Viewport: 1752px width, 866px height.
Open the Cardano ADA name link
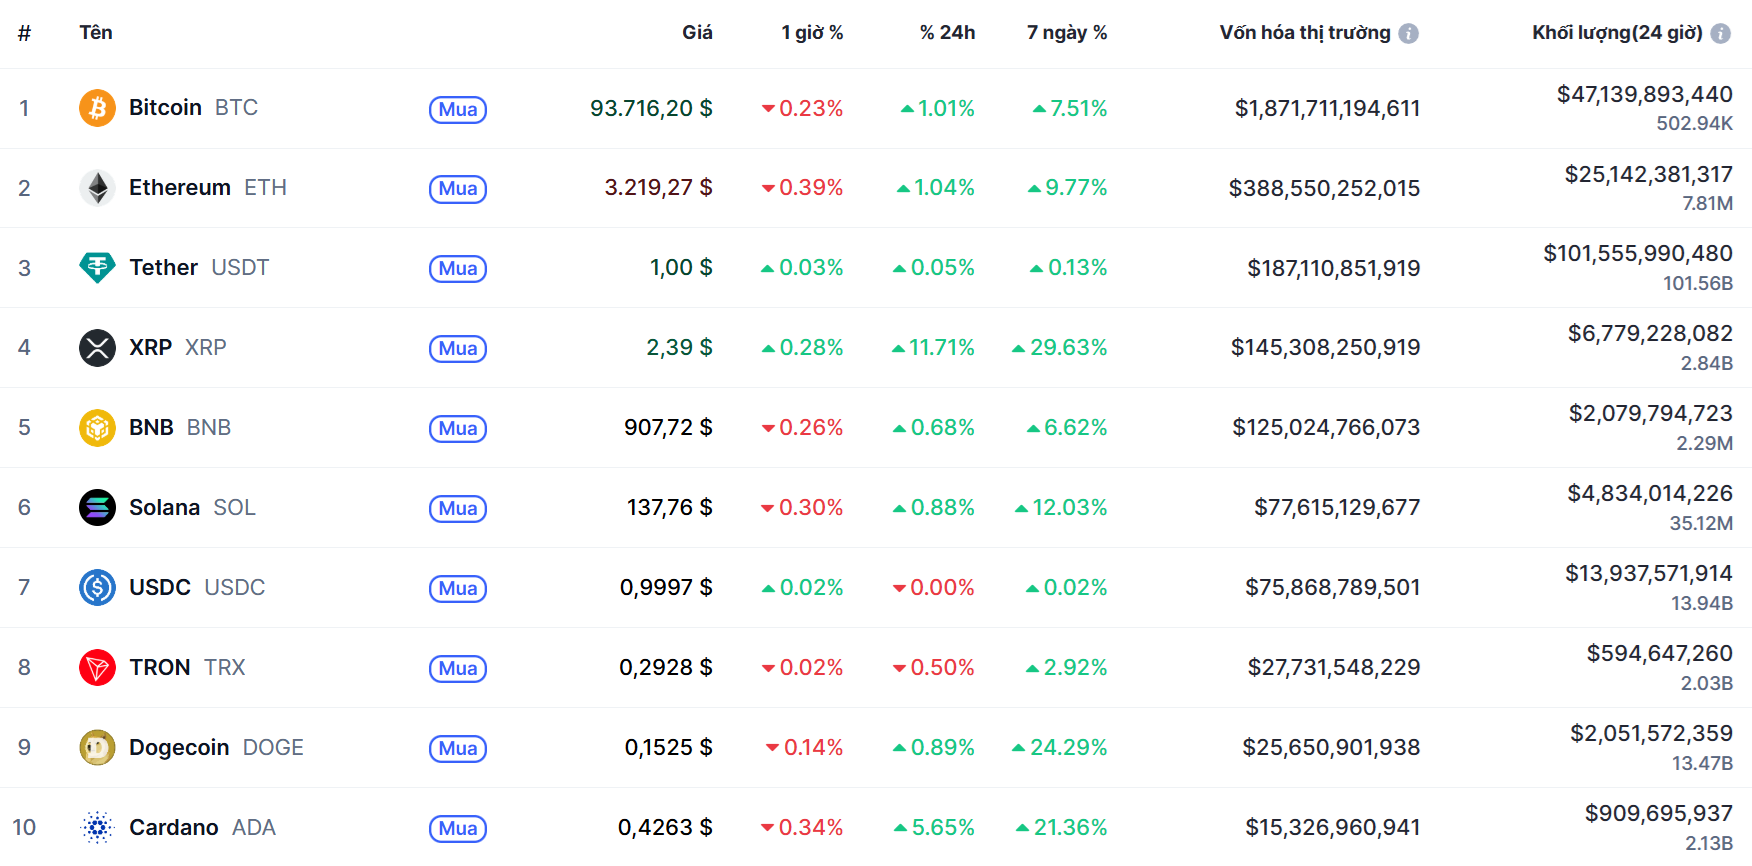[x=202, y=828]
